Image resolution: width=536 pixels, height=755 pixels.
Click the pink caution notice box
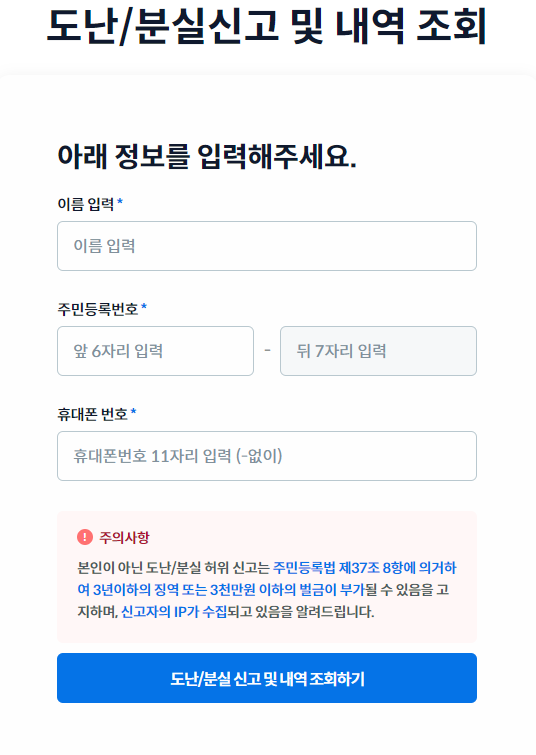267,577
